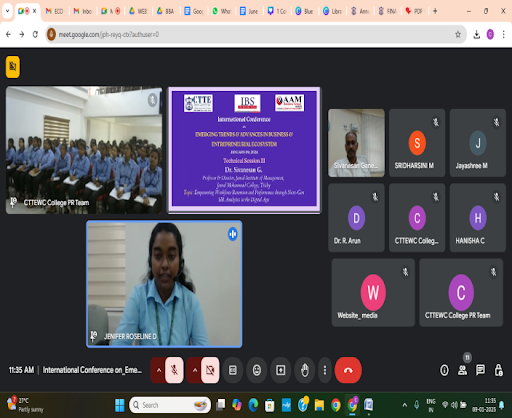This screenshot has height=418, width=512.
Task: Turn on captions button
Action: [233, 370]
